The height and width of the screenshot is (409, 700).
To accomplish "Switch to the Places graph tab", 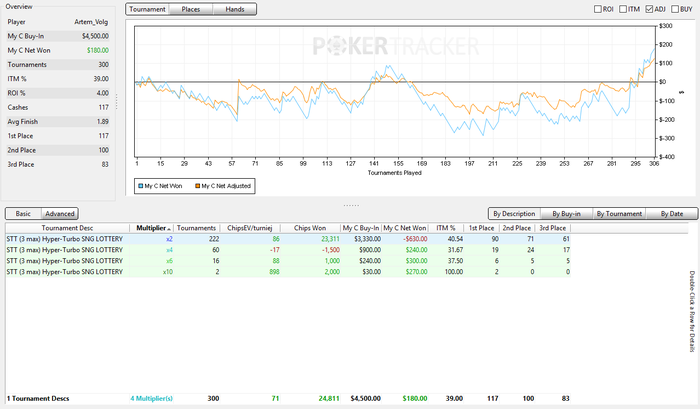I will pos(191,9).
